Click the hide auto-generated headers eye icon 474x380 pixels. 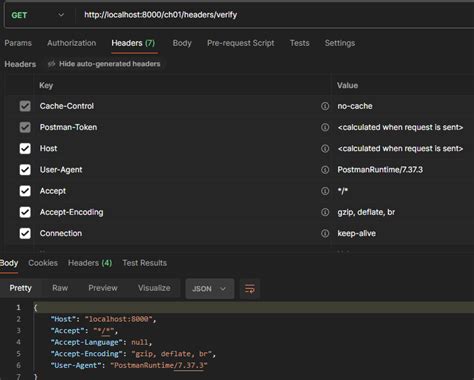(x=51, y=64)
